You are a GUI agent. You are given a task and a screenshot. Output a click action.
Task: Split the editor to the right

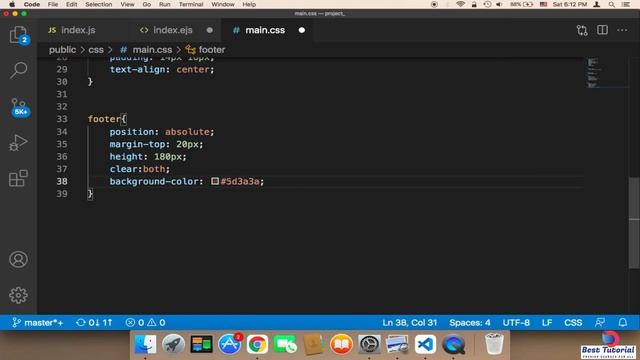pyautogui.click(x=602, y=30)
